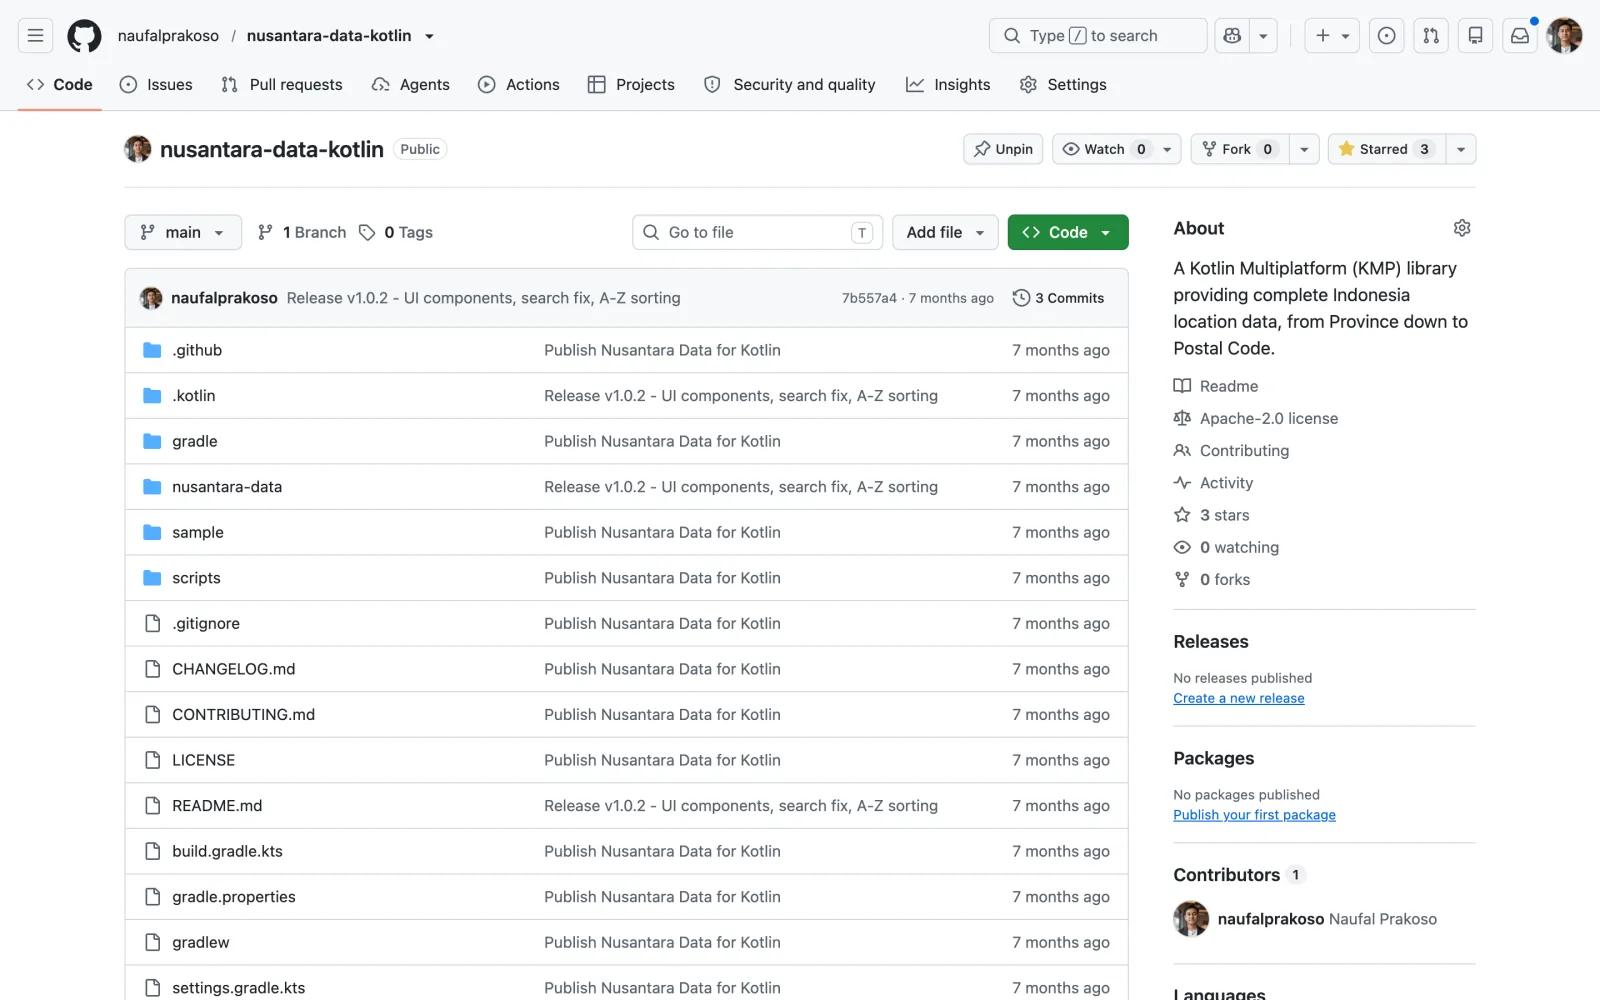Click the history clock icon by Commits

click(1021, 298)
